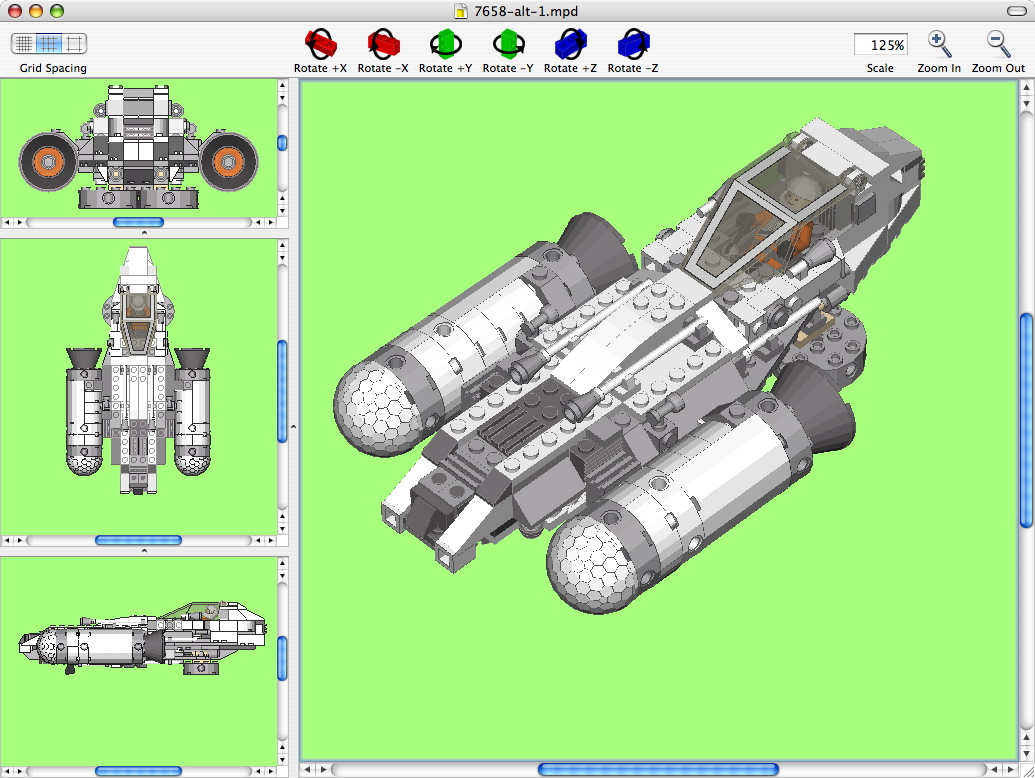Click the Rotate -X toolbar icon

(383, 44)
